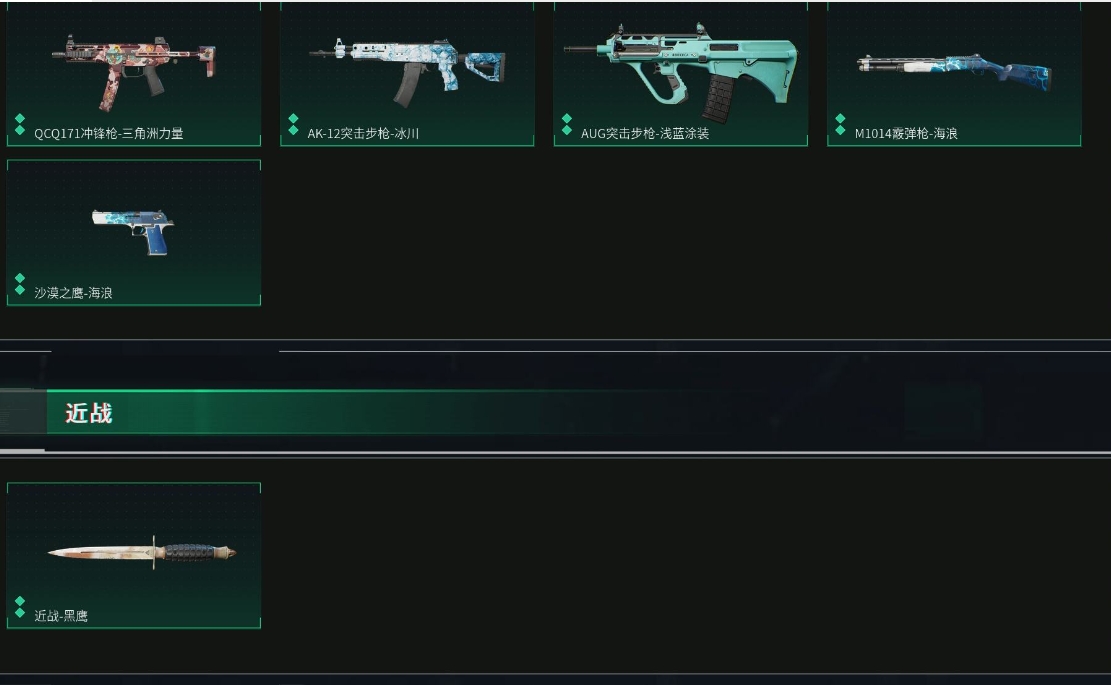The image size is (1111, 685).
Task: Select the 黑鹰 melee knife image
Action: [142, 553]
